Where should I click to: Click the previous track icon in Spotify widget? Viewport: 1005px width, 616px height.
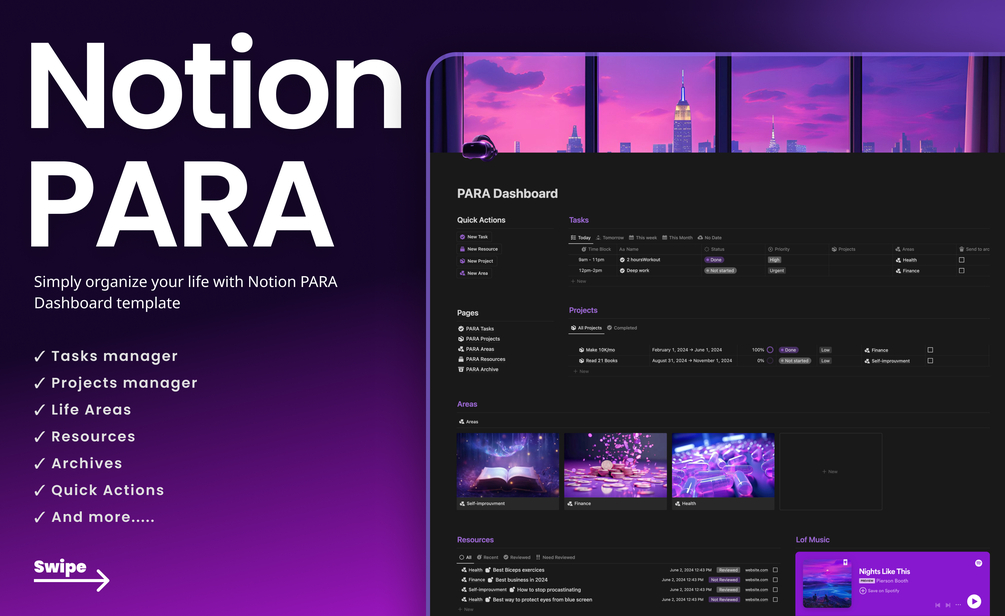click(x=937, y=605)
